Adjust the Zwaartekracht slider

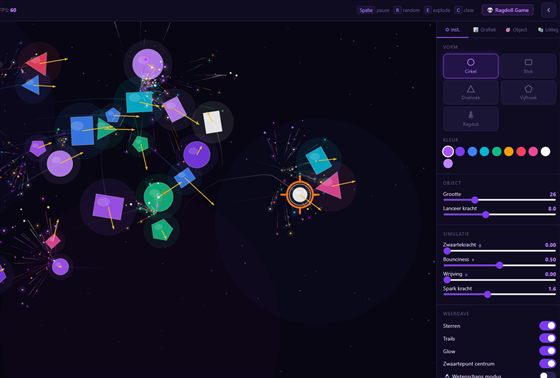pos(500,251)
